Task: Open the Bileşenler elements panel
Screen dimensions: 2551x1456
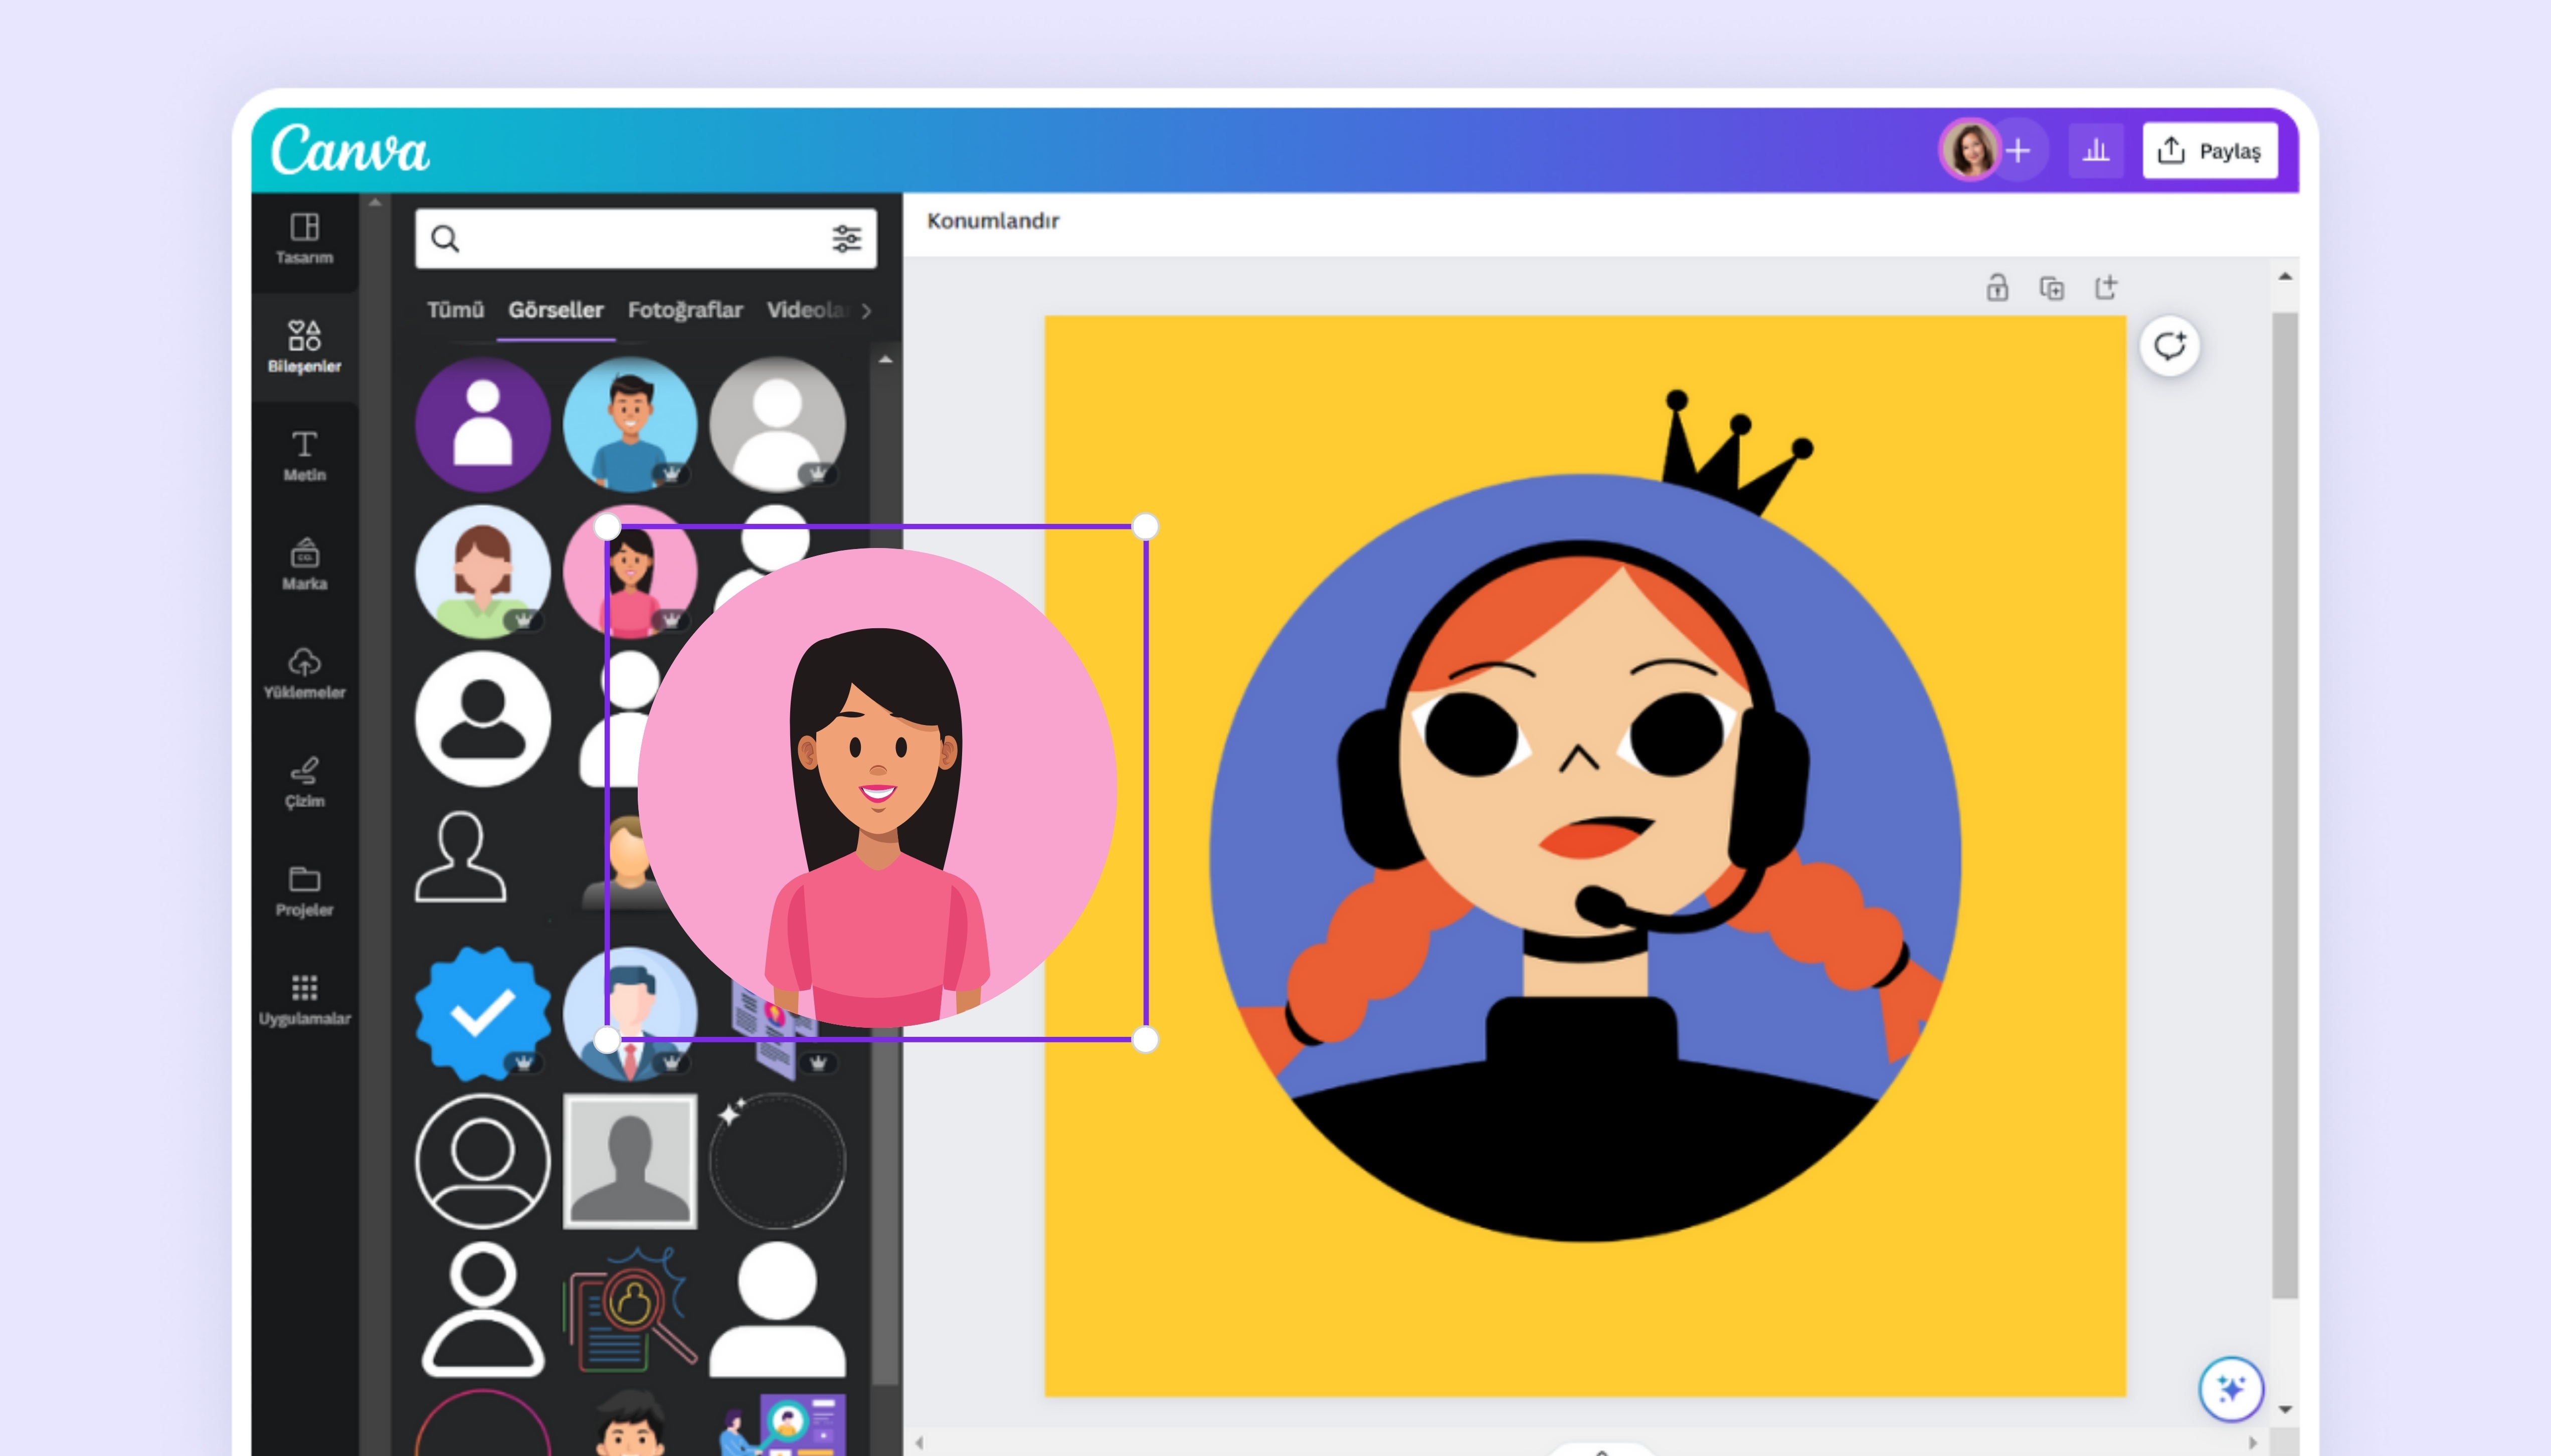Action: 304,346
